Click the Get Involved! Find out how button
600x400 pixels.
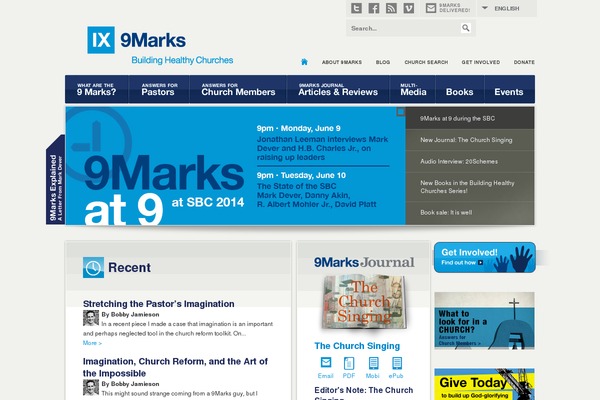click(x=484, y=257)
